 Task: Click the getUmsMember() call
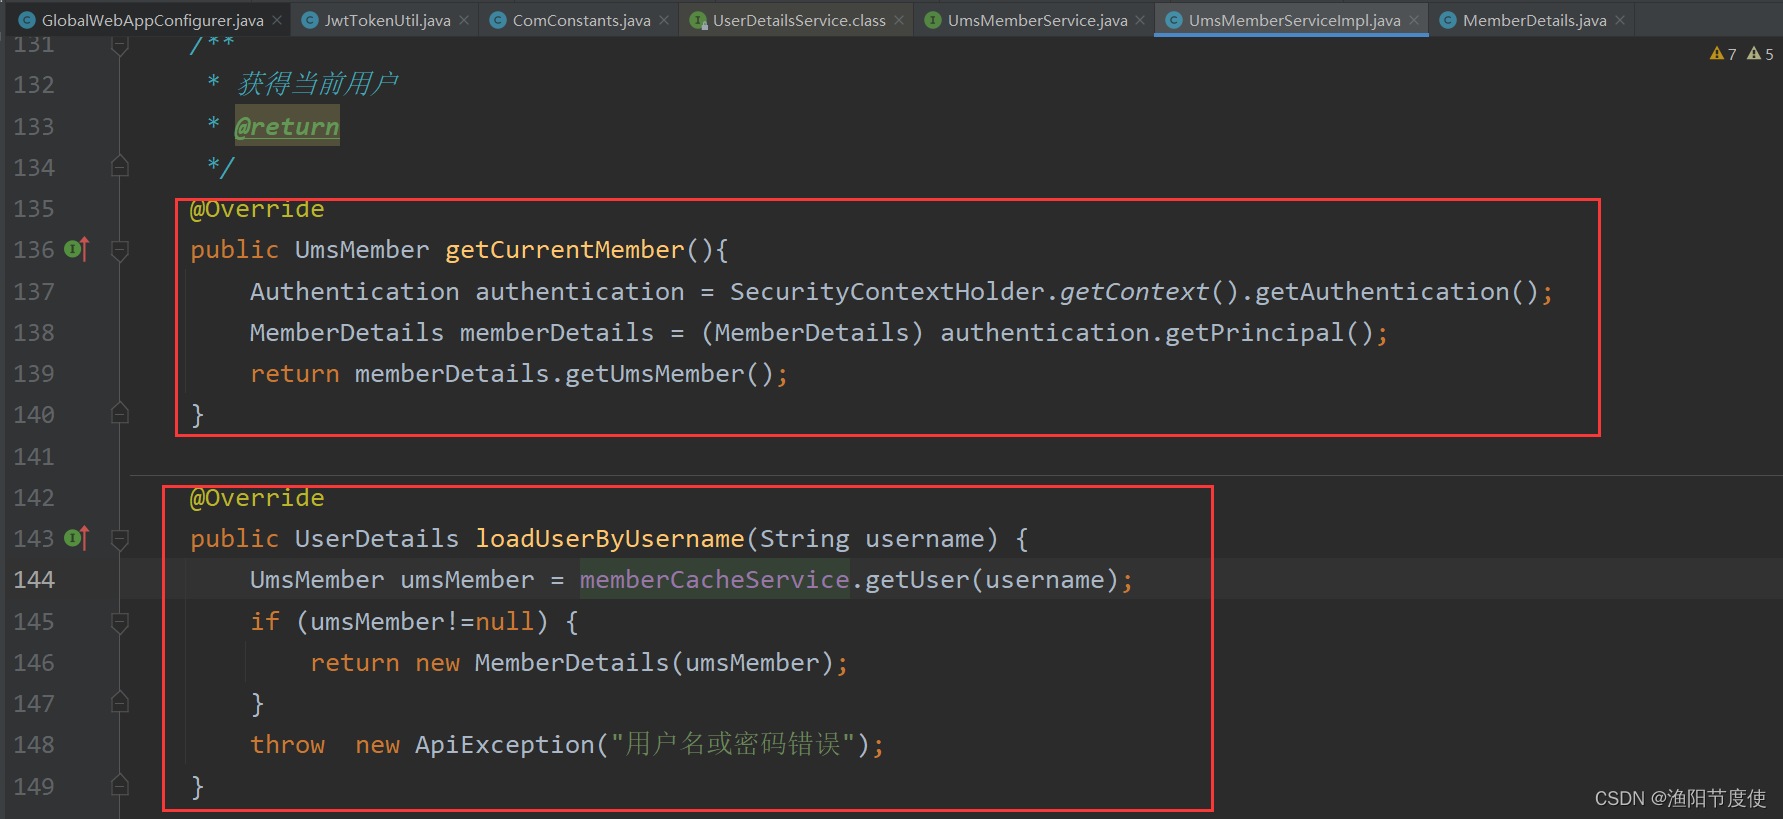click(x=670, y=374)
